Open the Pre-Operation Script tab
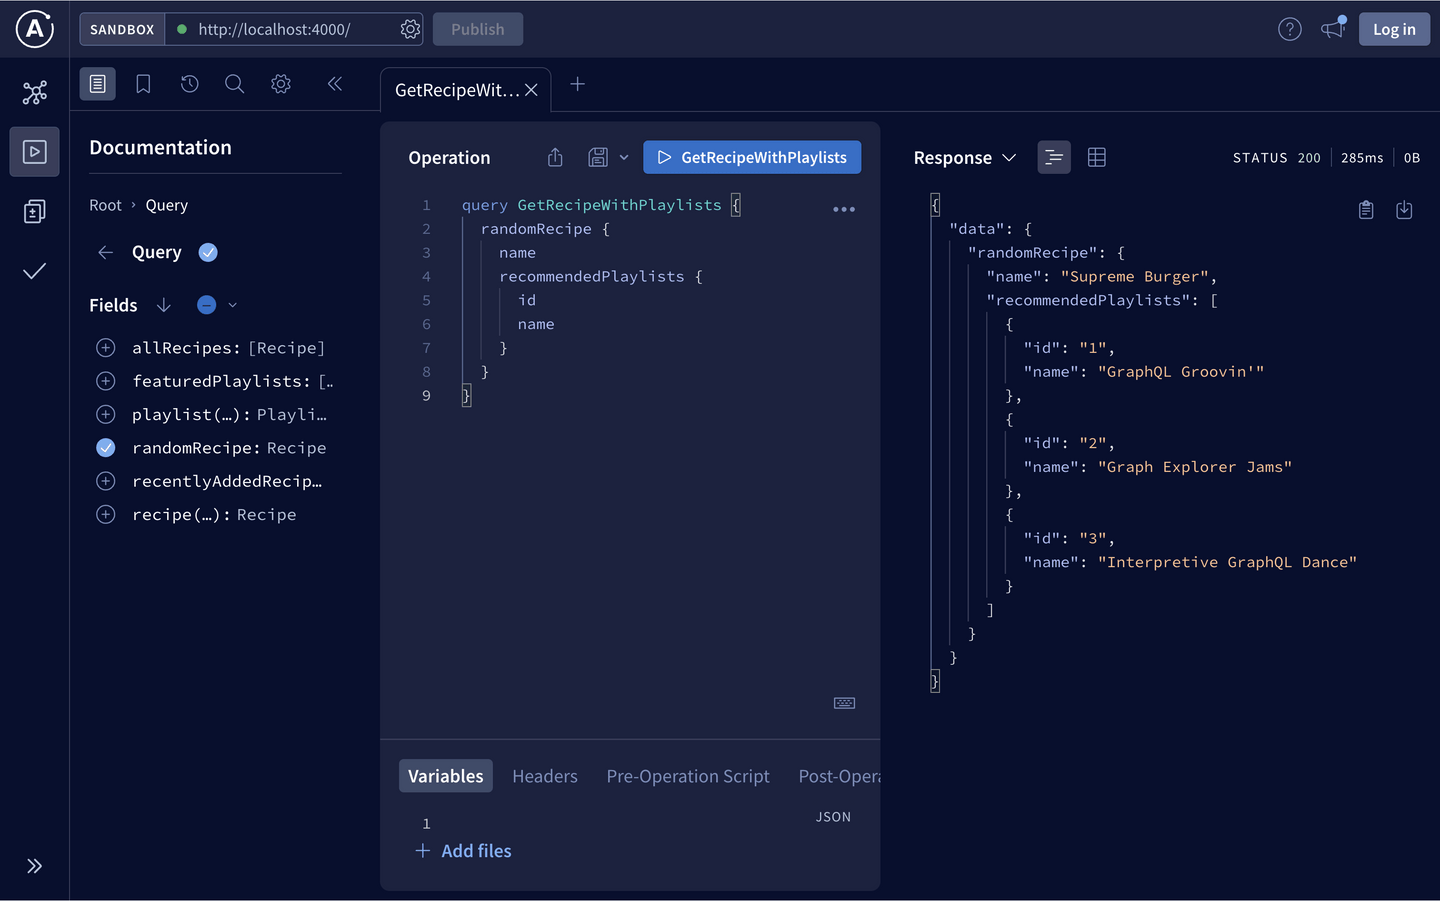Viewport: 1440px width, 901px height. [x=688, y=776]
